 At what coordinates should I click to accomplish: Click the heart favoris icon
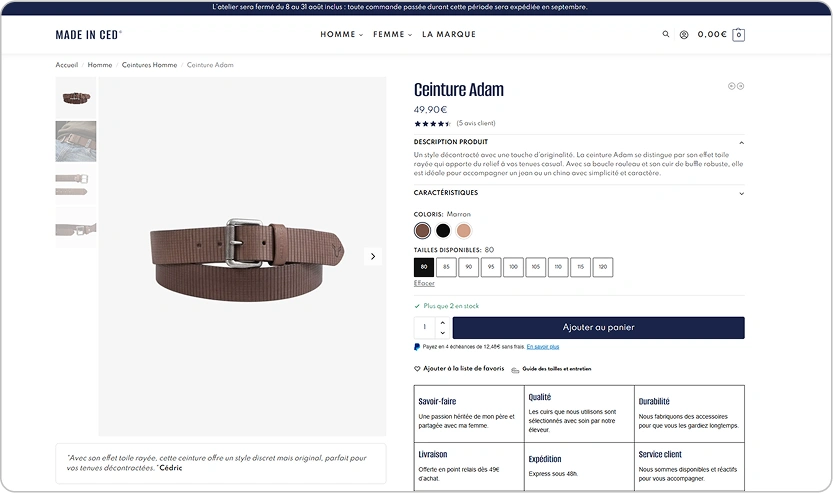[x=417, y=368]
